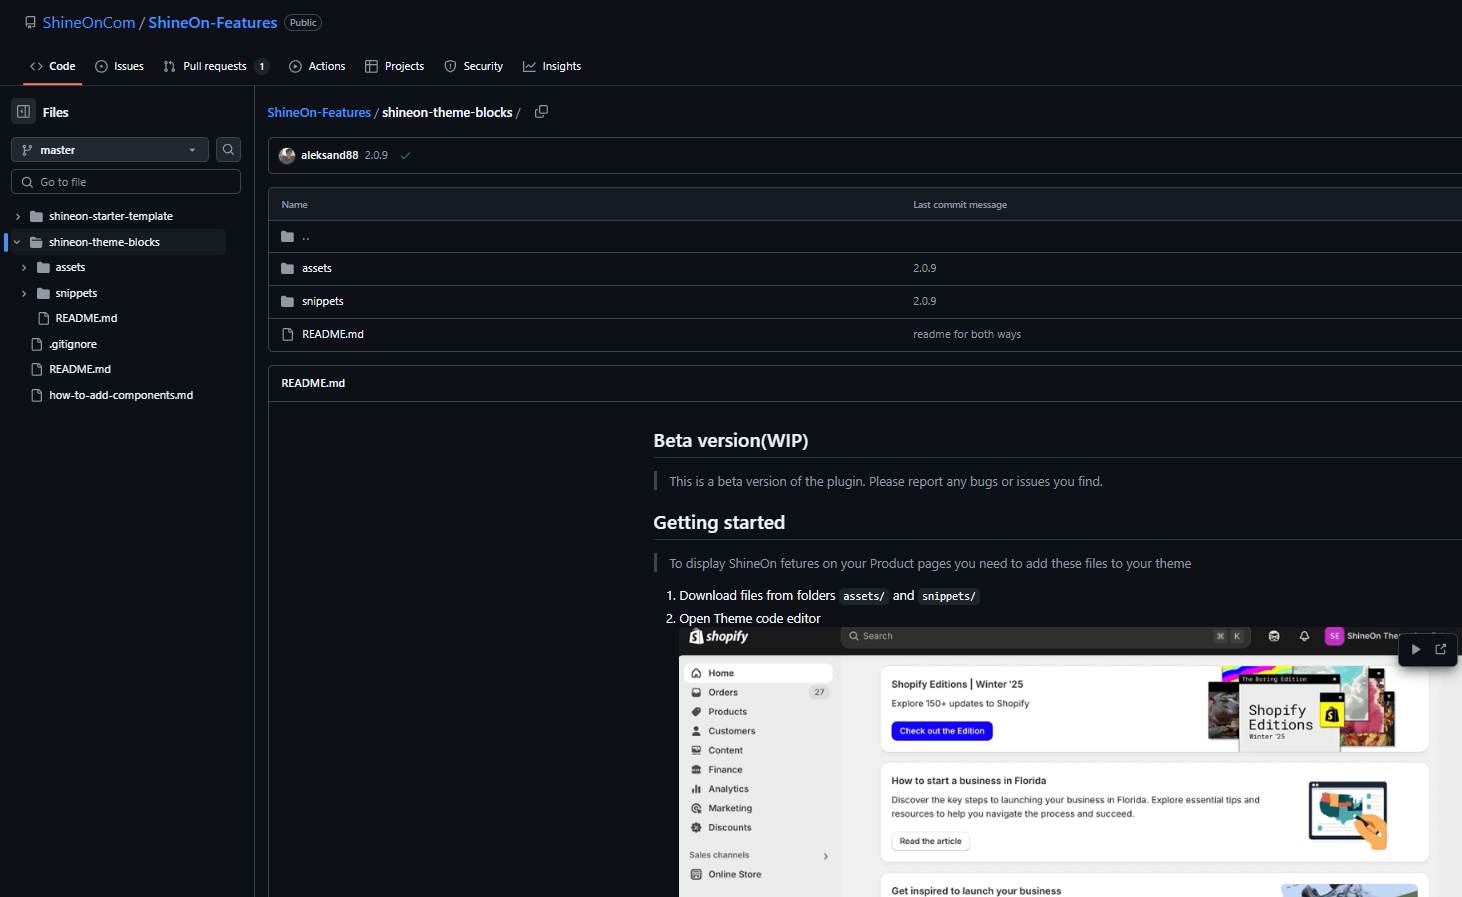Open the 2.0.9 commit on assets row
This screenshot has width=1462, height=897.
tap(925, 268)
